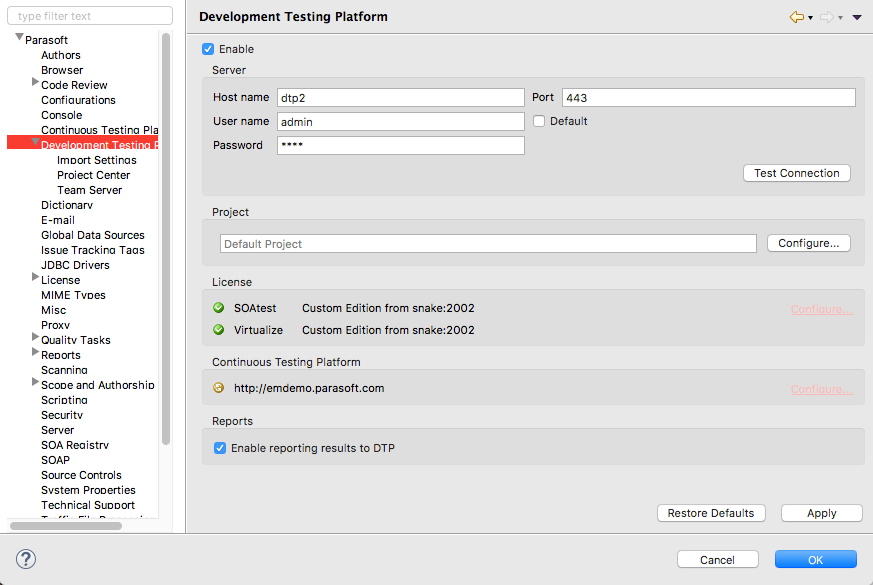The image size is (873, 585).
Task: Click the Apply button
Action: pyautogui.click(x=822, y=513)
